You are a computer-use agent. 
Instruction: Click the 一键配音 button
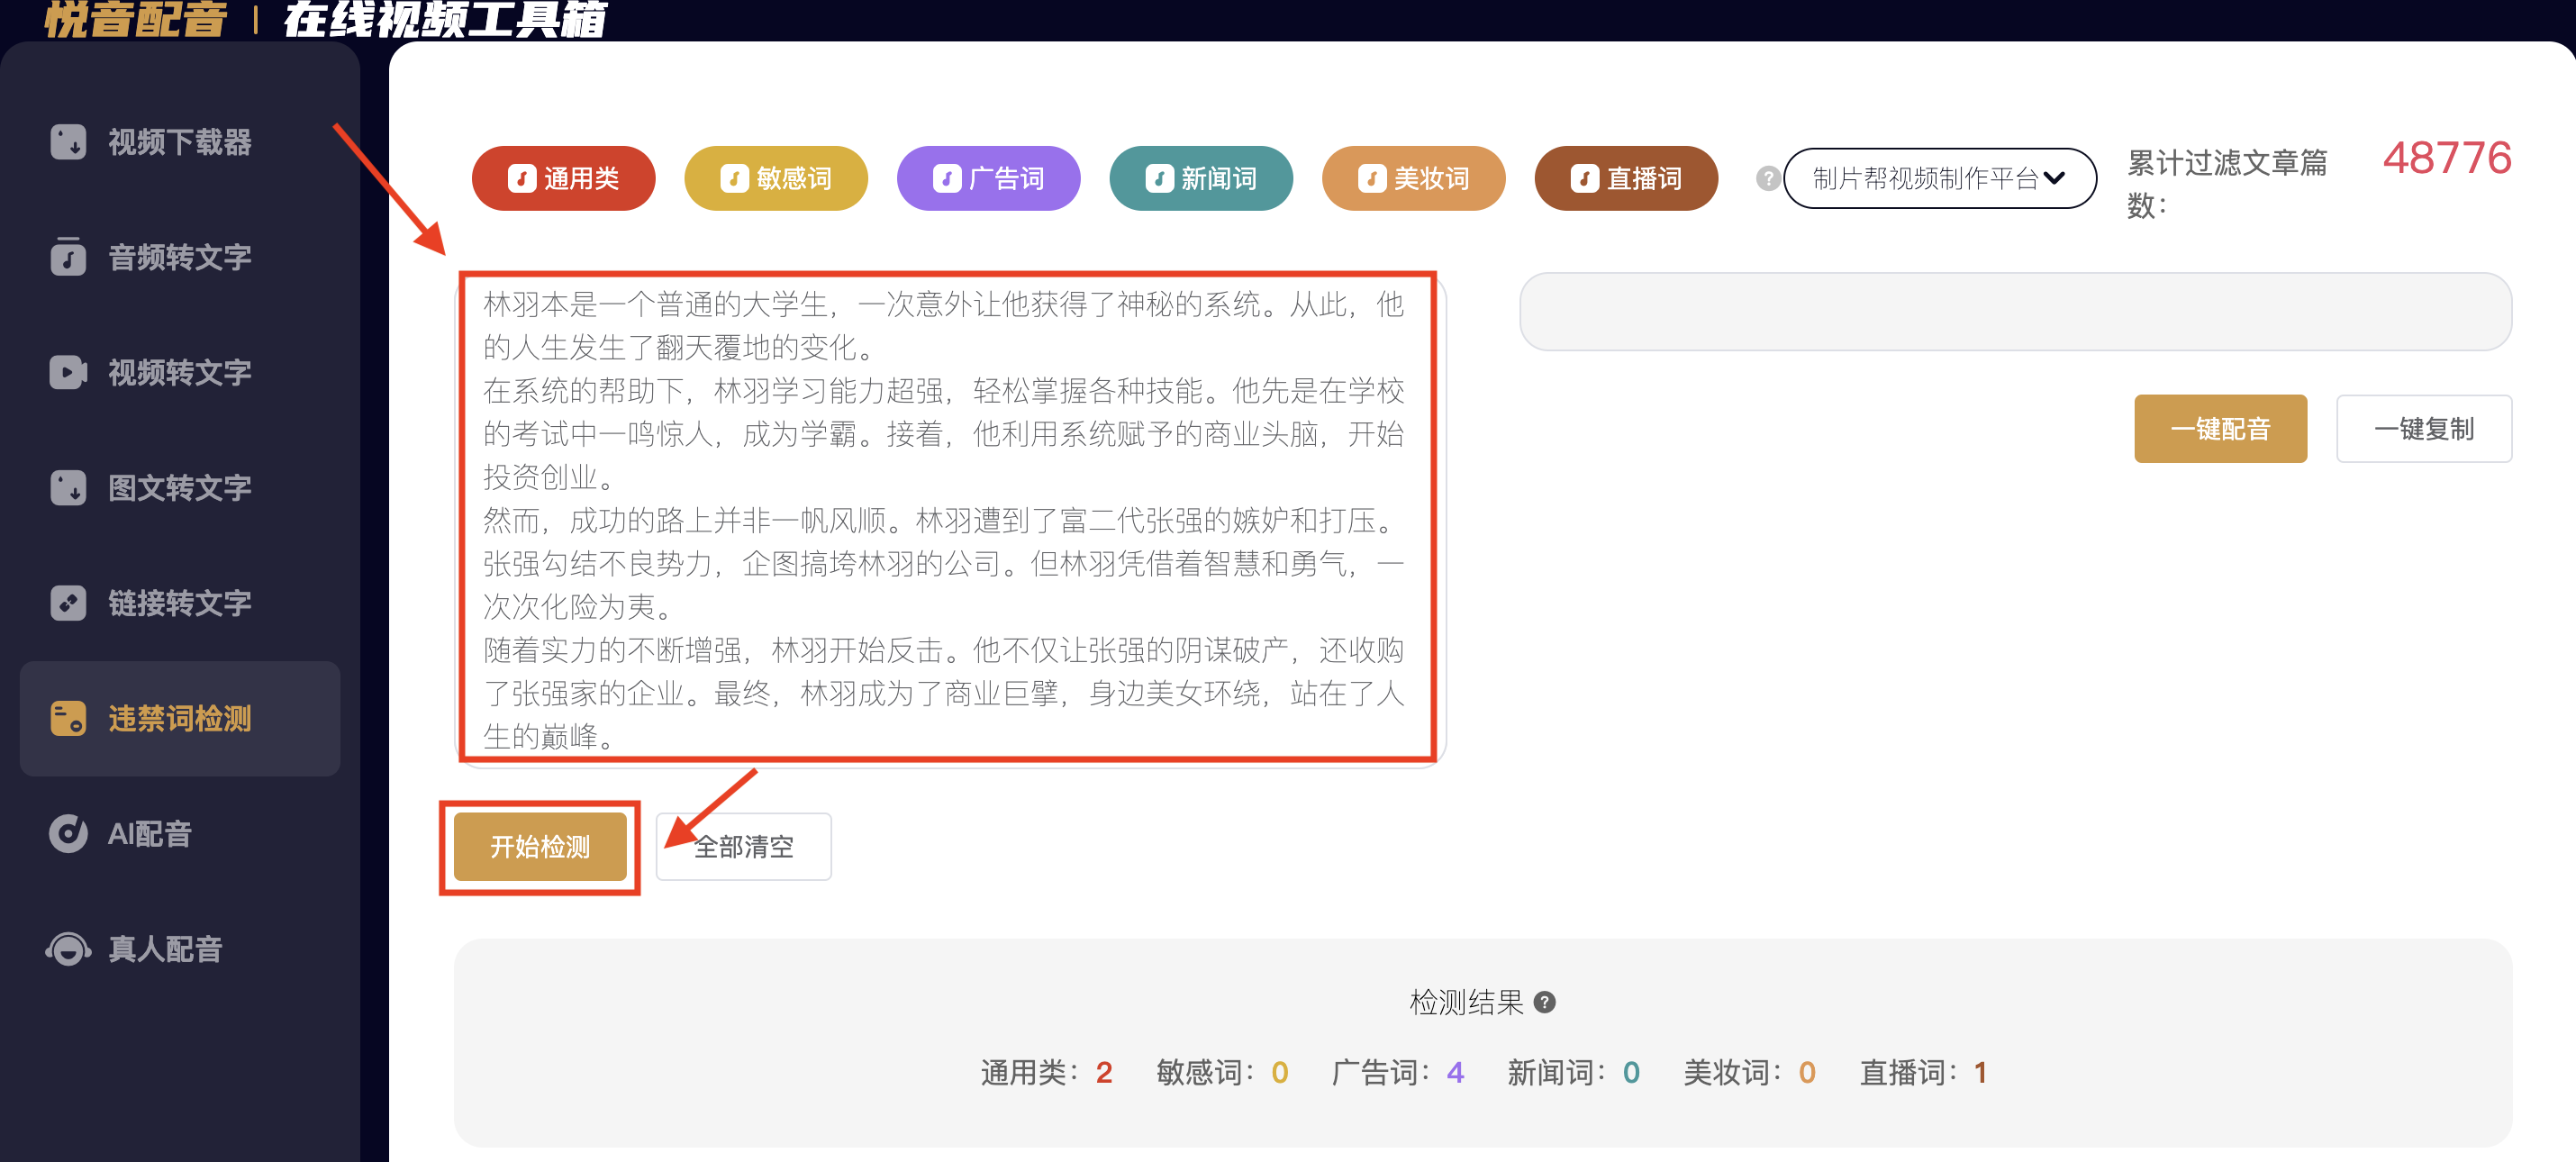(x=2220, y=428)
